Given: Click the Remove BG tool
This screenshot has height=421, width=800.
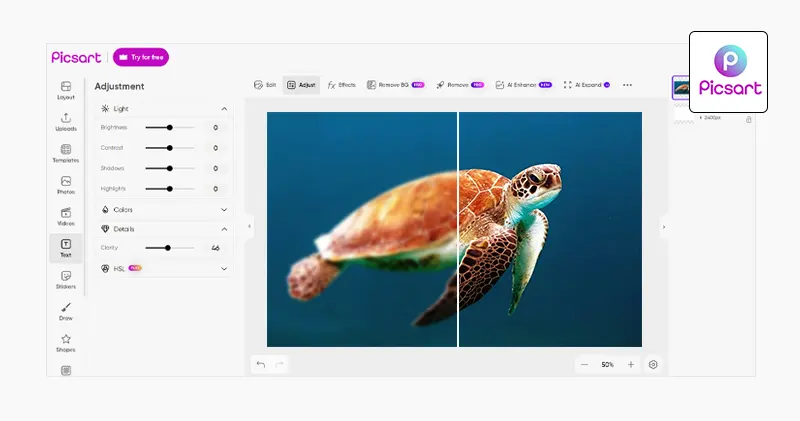Looking at the screenshot, I should 395,85.
